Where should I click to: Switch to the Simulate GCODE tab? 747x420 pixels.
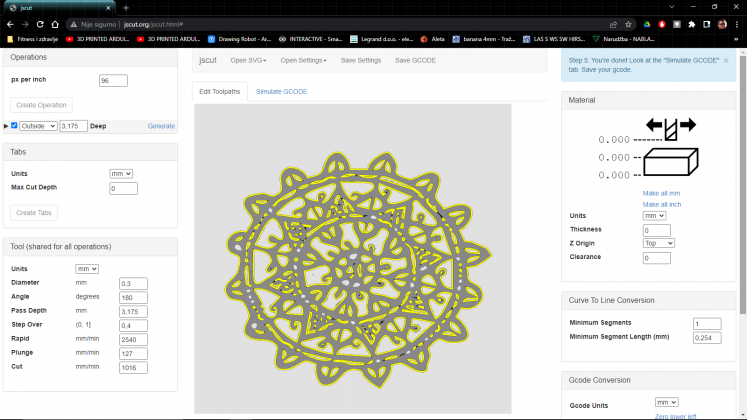pyautogui.click(x=281, y=91)
